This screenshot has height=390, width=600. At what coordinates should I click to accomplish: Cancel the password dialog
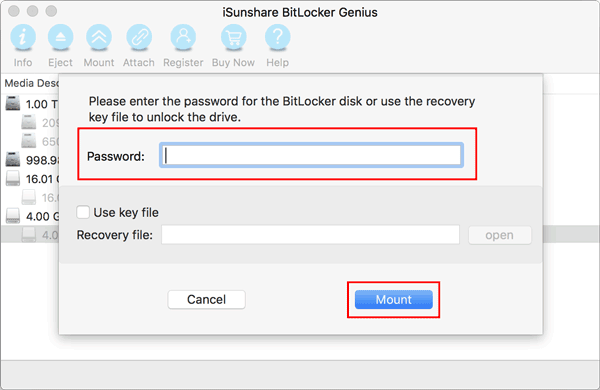(206, 299)
